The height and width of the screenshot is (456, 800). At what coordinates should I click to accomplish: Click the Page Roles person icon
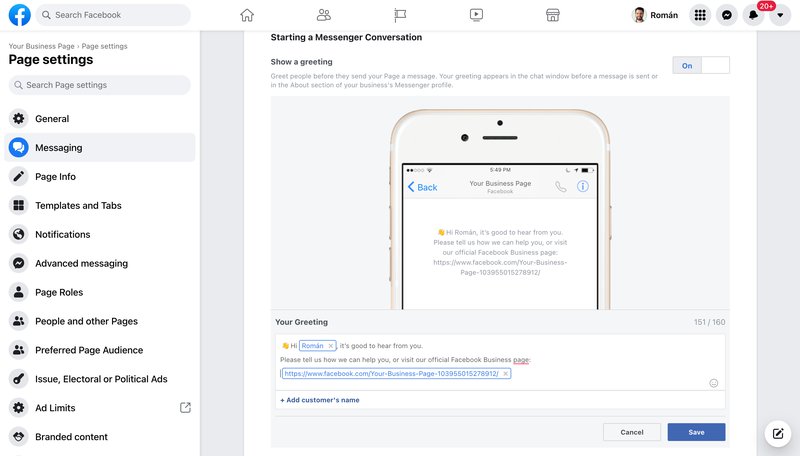[19, 292]
